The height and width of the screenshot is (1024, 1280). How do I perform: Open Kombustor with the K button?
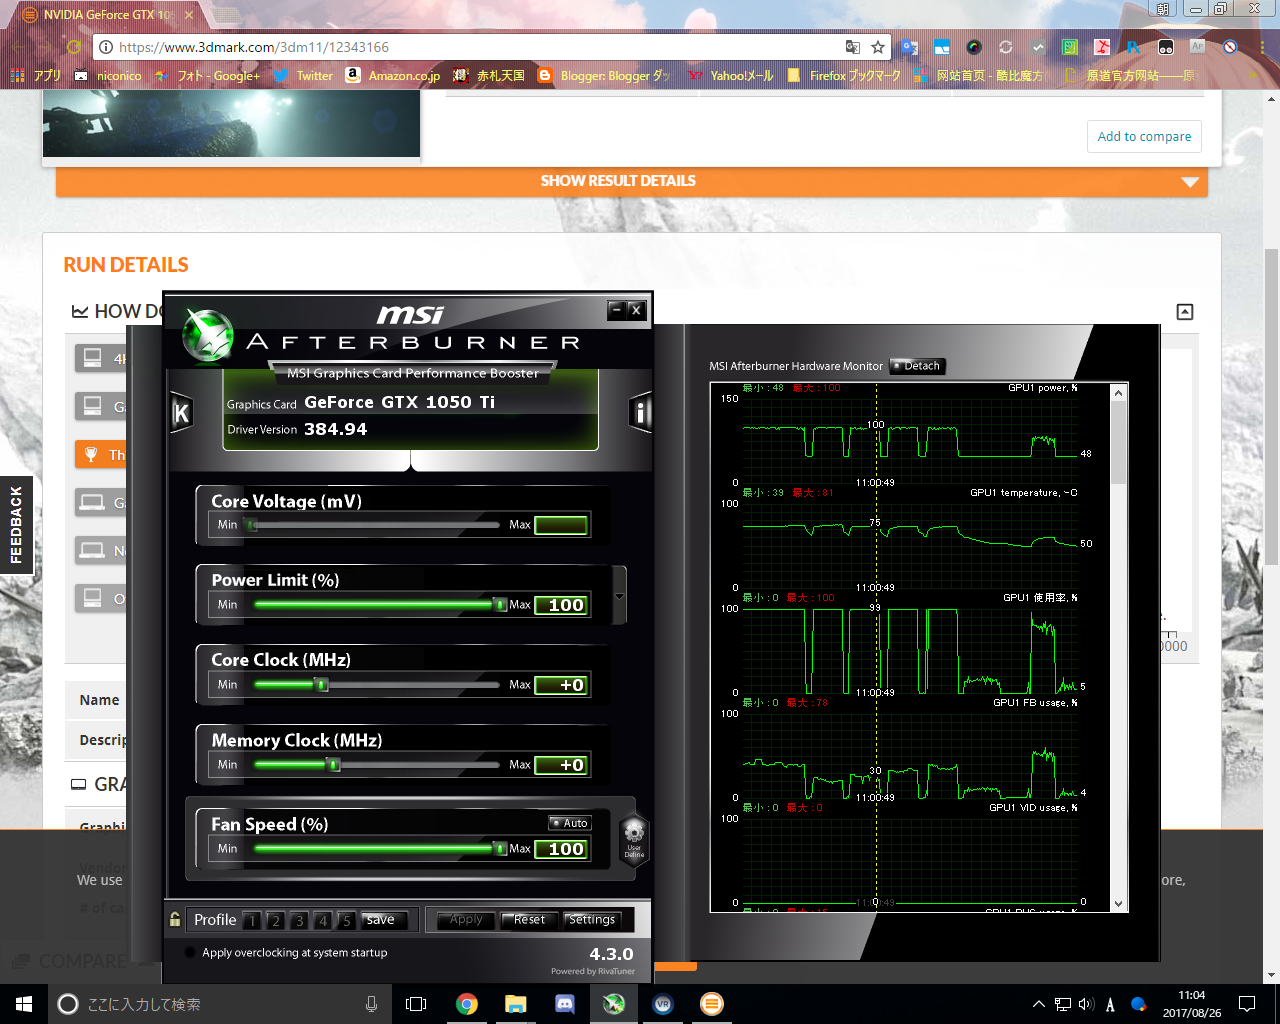(x=181, y=412)
